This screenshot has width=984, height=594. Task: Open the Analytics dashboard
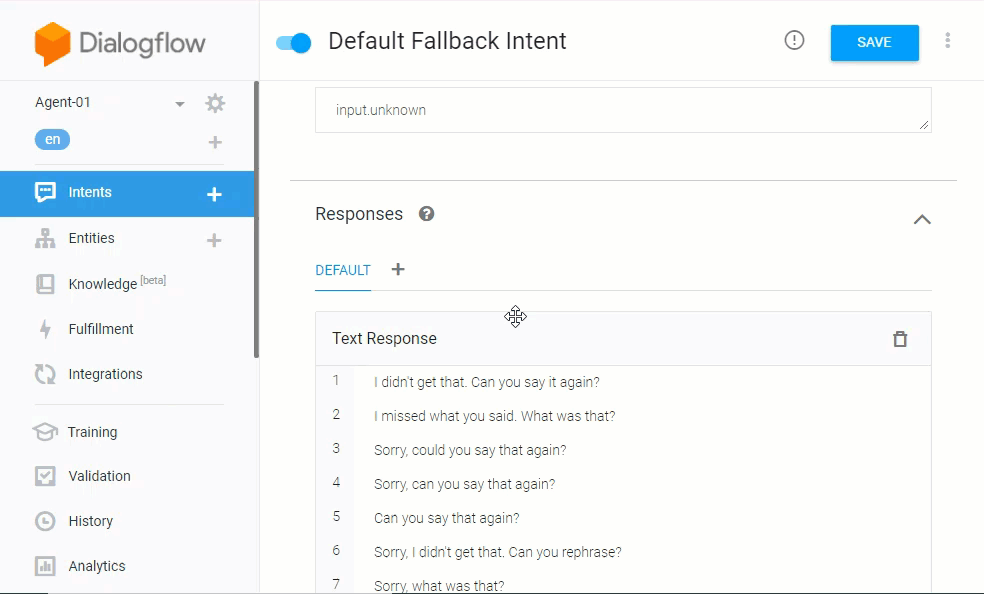[45, 565]
